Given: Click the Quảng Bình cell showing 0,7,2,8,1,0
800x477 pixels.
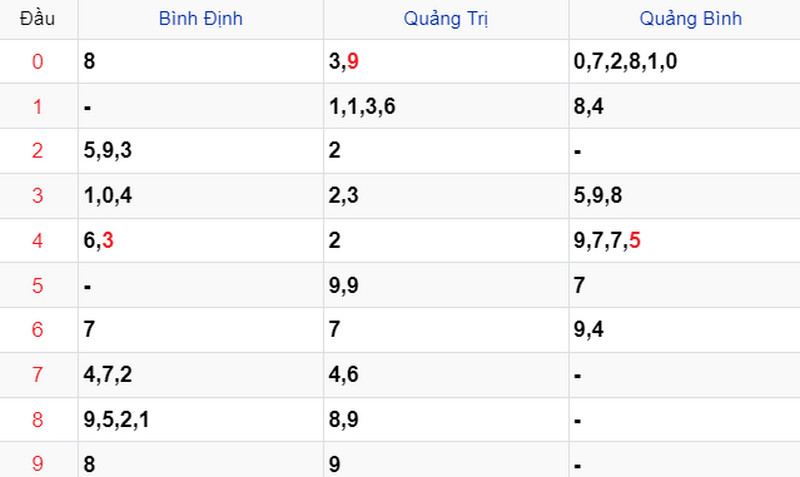Looking at the screenshot, I should point(685,62).
